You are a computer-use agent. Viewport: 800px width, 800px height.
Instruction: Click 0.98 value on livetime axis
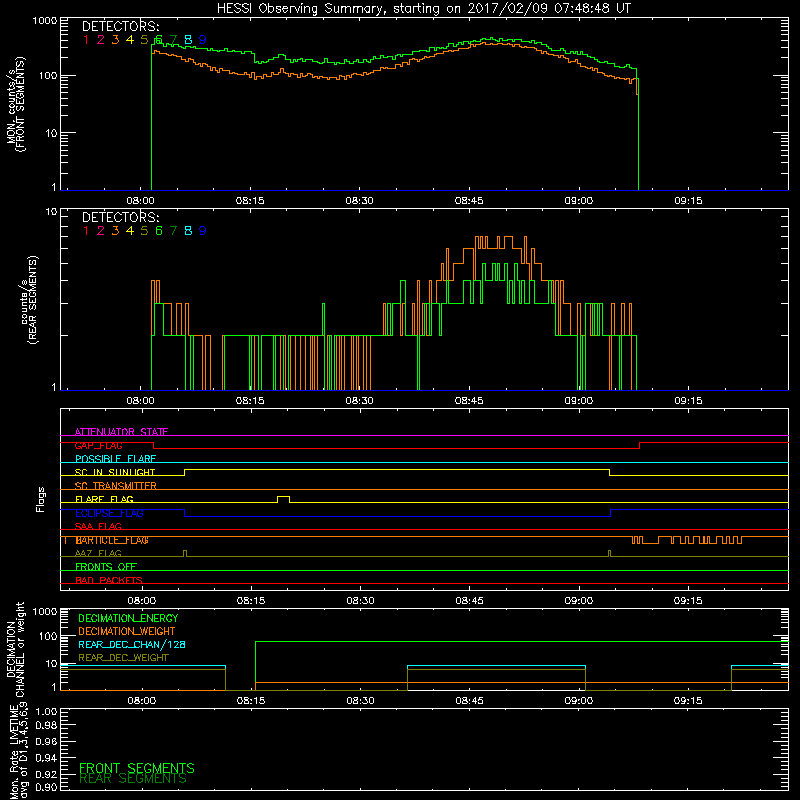(x=46, y=725)
